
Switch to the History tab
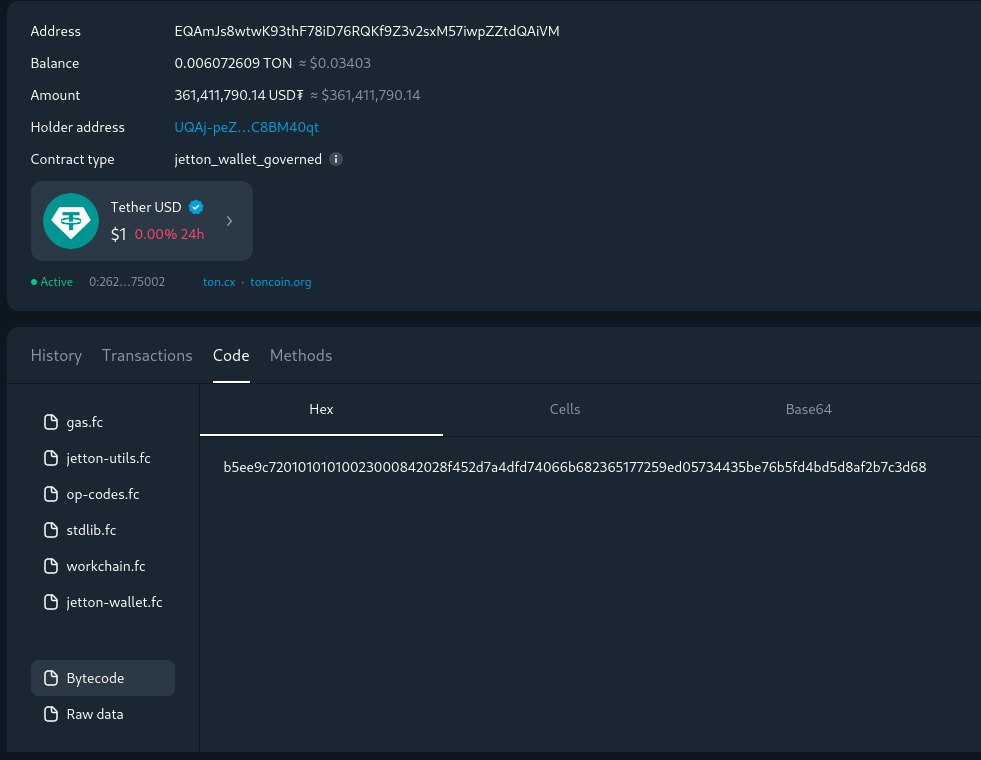[56, 355]
